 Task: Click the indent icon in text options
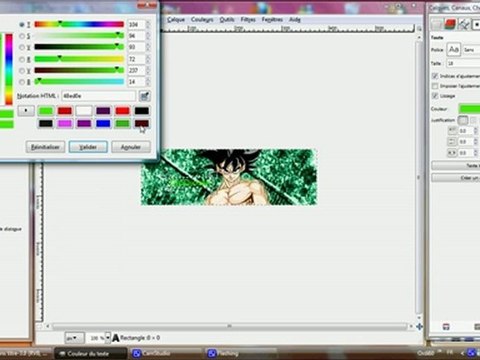tap(452, 131)
